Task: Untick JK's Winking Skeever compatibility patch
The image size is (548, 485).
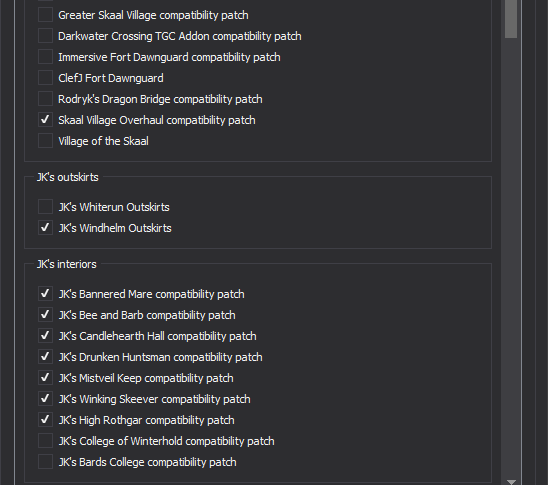Action: [x=45, y=399]
